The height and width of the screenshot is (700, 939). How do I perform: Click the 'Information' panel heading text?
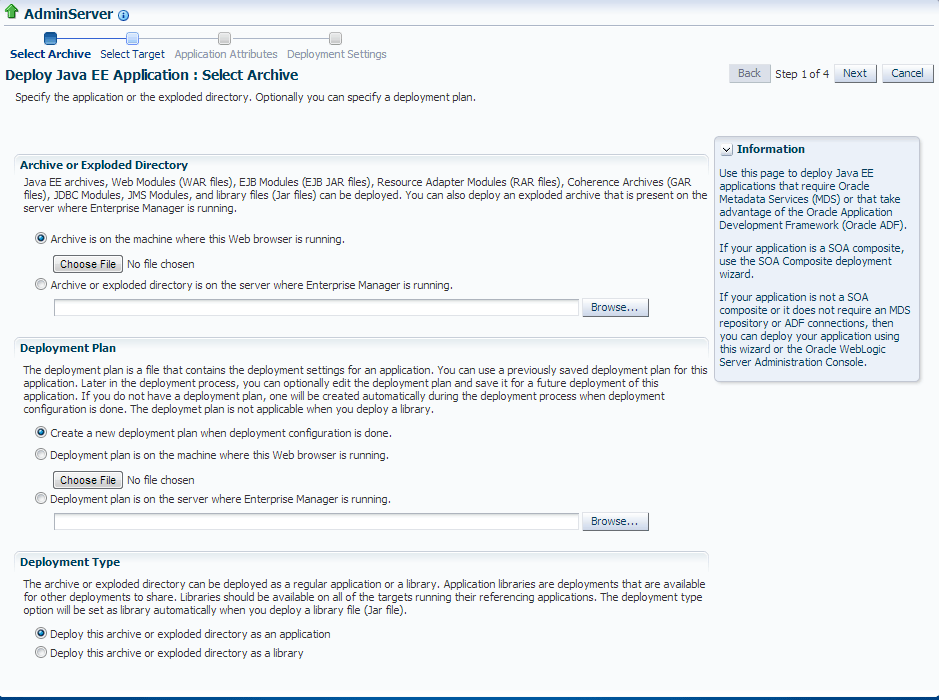click(x=771, y=149)
